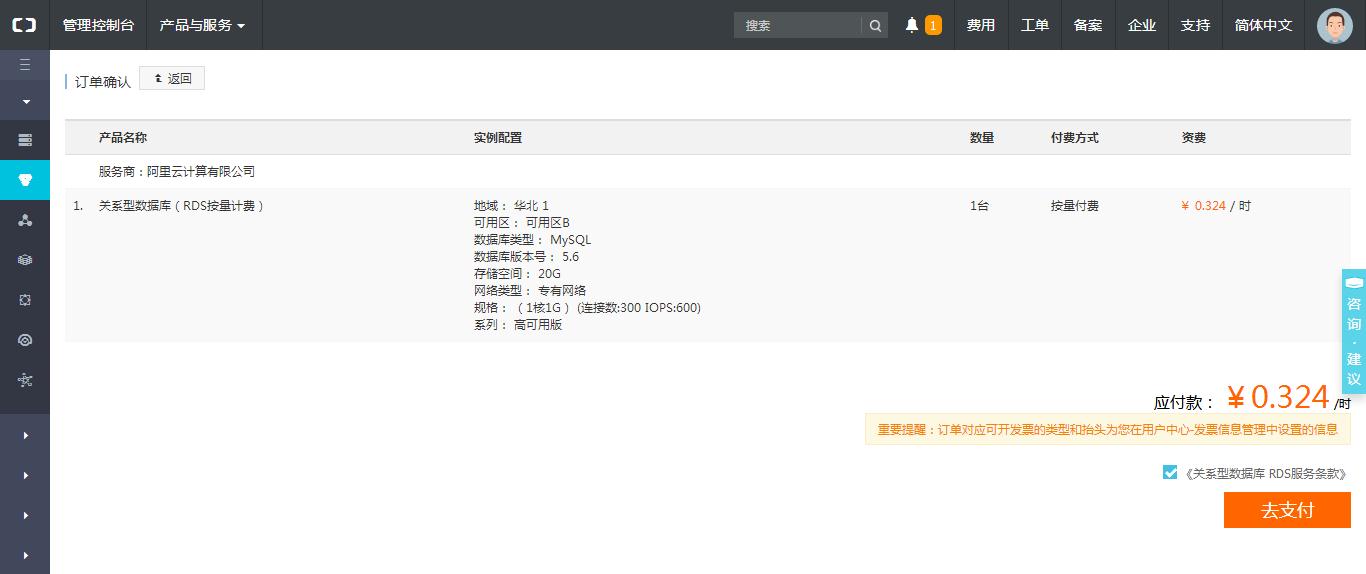The height and width of the screenshot is (574, 1366).
Task: Click the 产品名称 column header
Action: [x=123, y=138]
